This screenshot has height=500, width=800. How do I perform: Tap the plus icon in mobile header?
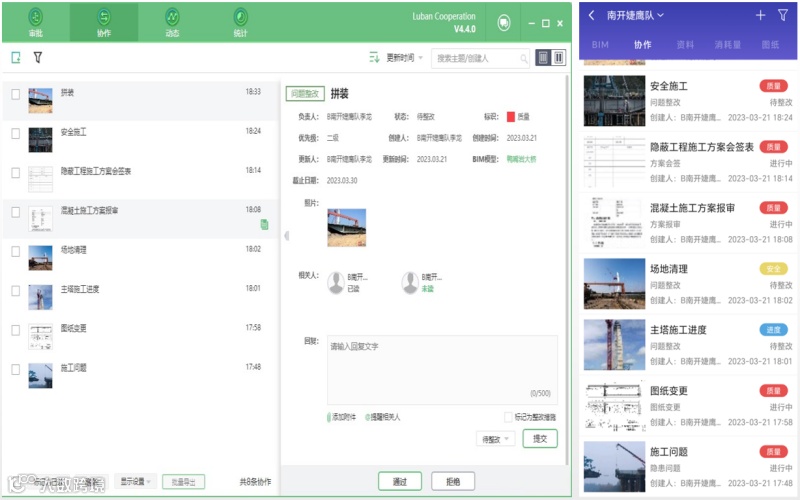(x=760, y=15)
